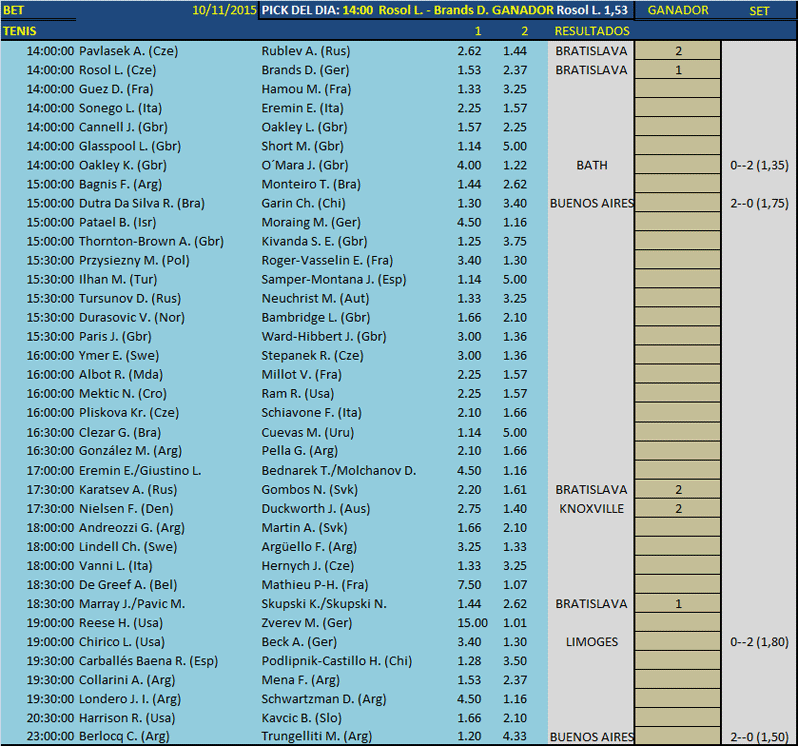Select 'Bambridge L. (Gbr)' cell
The image size is (798, 746).
point(316,318)
